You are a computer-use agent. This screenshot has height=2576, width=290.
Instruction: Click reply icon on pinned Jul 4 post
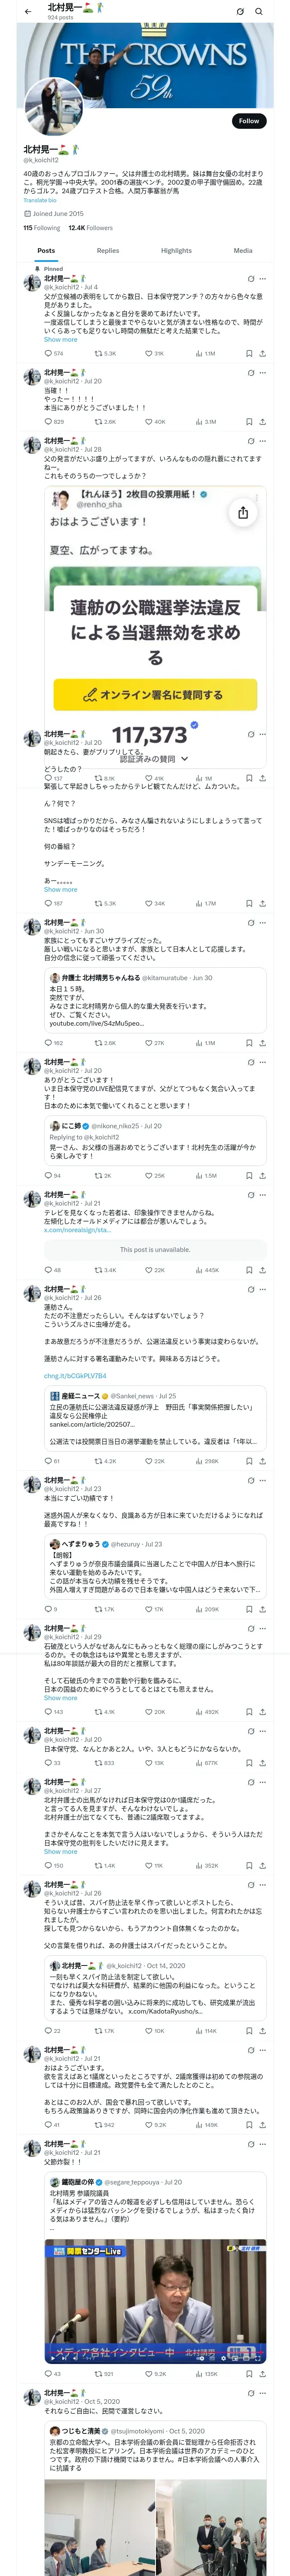point(47,353)
